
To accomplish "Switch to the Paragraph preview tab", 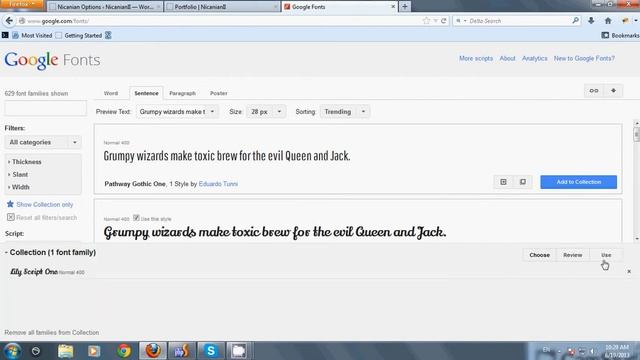I will (x=182, y=93).
